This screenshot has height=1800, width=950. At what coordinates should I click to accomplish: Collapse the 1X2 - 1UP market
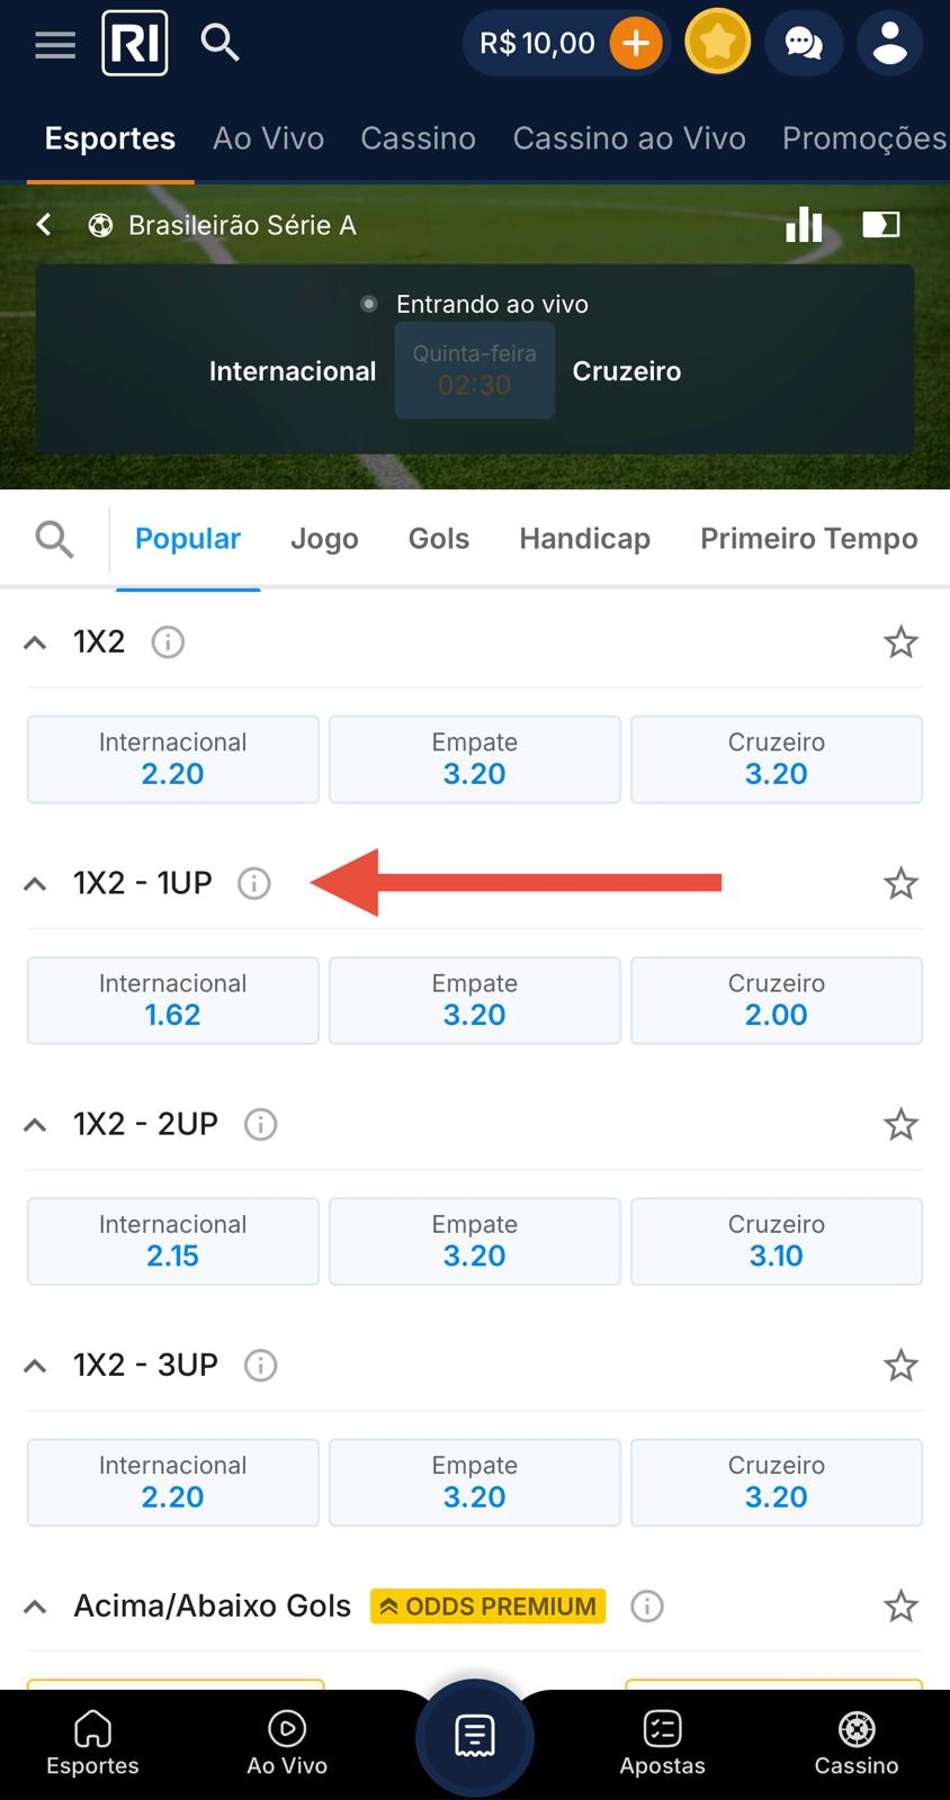(35, 883)
